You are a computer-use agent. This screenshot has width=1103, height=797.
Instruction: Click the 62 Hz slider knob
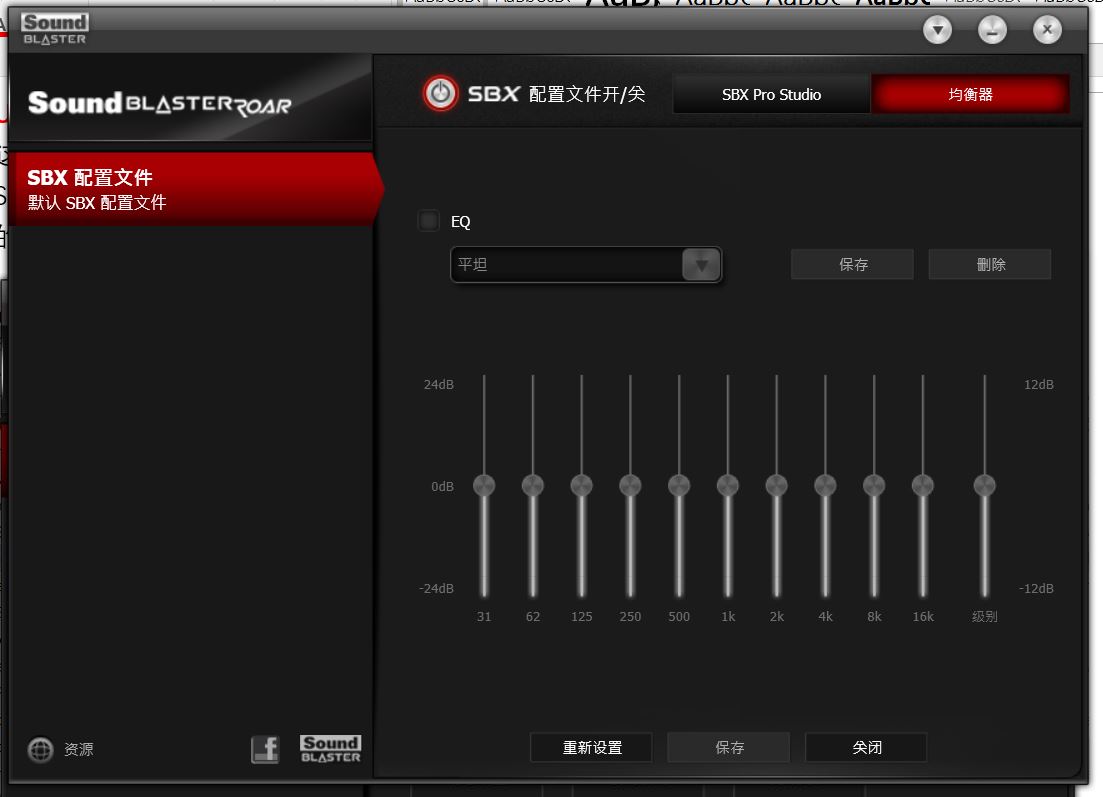click(533, 485)
